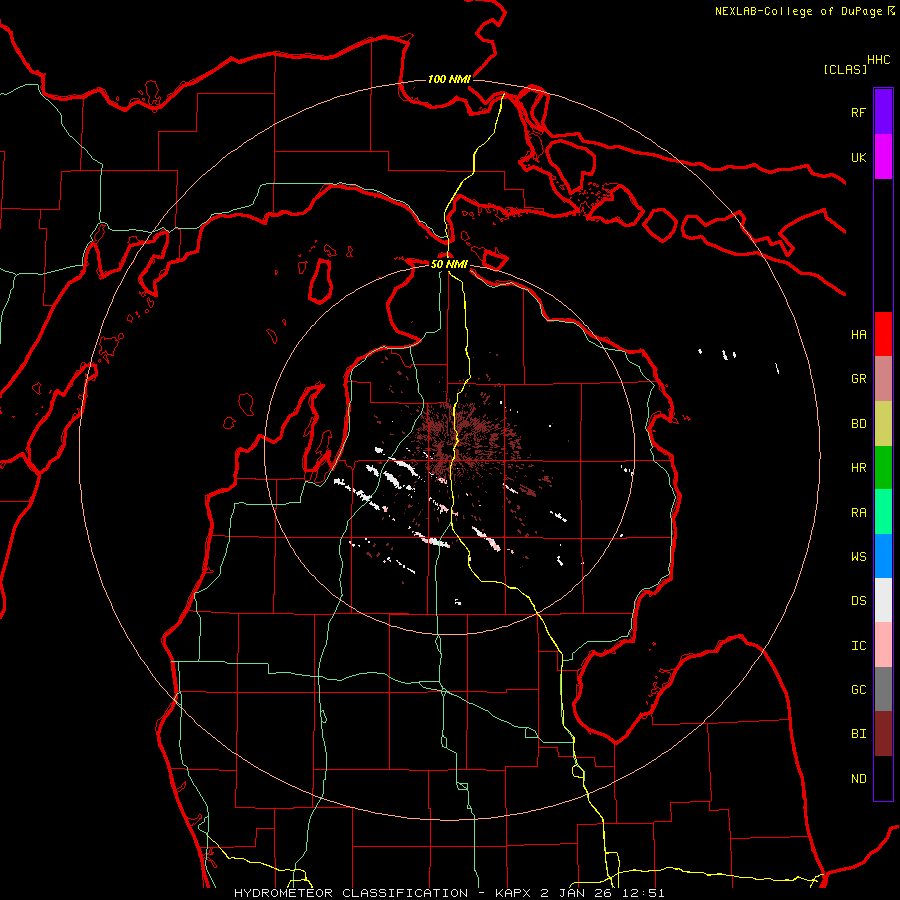Click the GR legend label

click(858, 379)
